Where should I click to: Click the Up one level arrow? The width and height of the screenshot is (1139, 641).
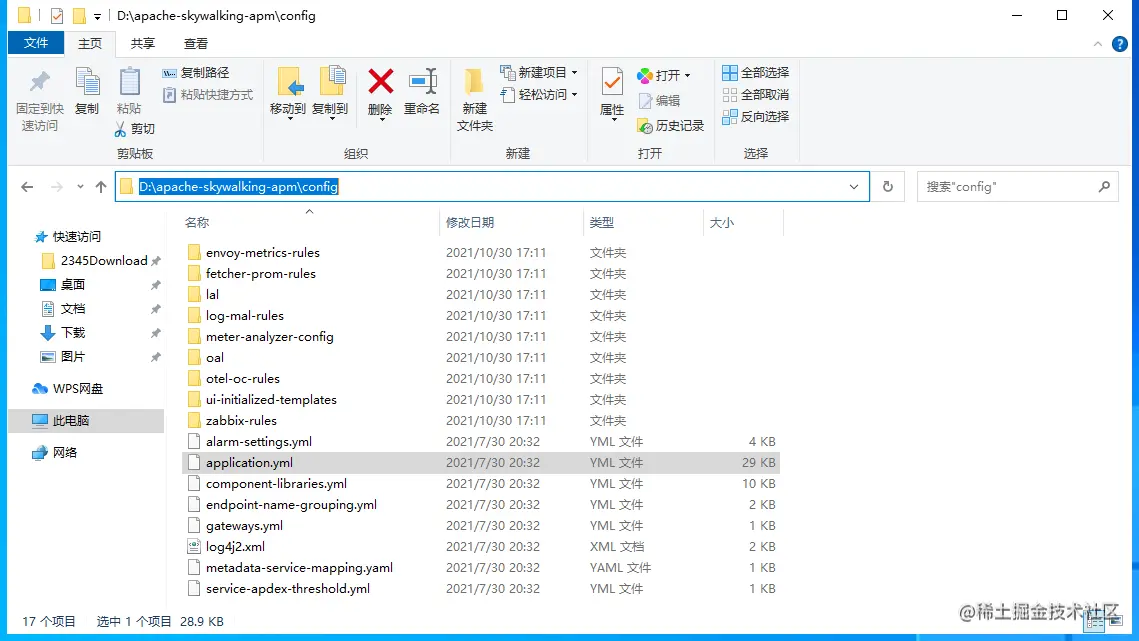(101, 187)
